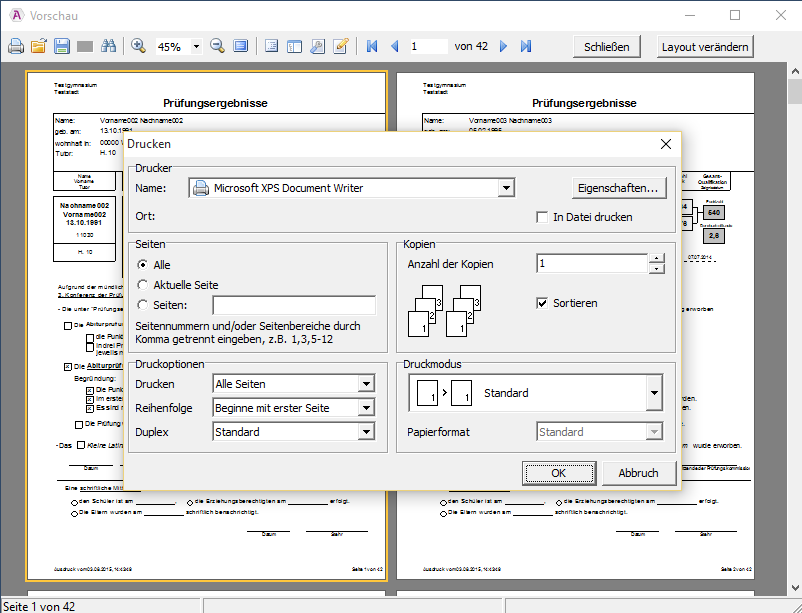The image size is (802, 613).
Task: Select the 'Aktuelle Seite' radio button
Action: click(144, 285)
